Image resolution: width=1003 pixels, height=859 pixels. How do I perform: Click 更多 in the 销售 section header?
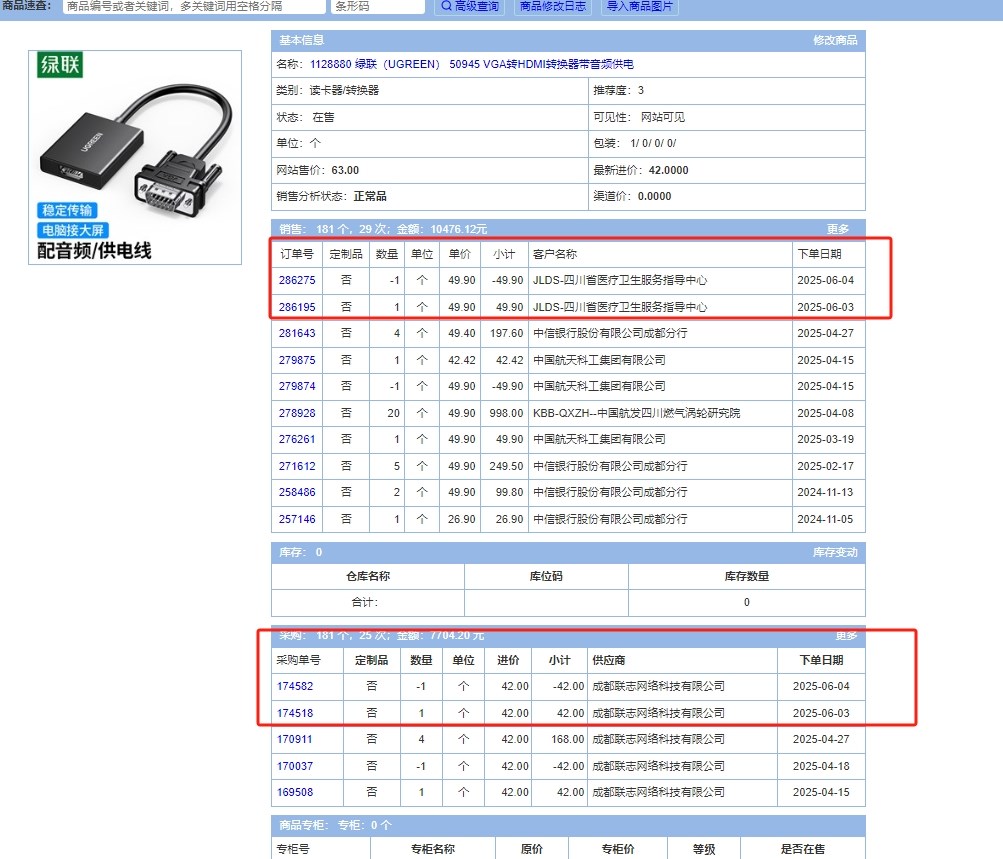pos(837,229)
